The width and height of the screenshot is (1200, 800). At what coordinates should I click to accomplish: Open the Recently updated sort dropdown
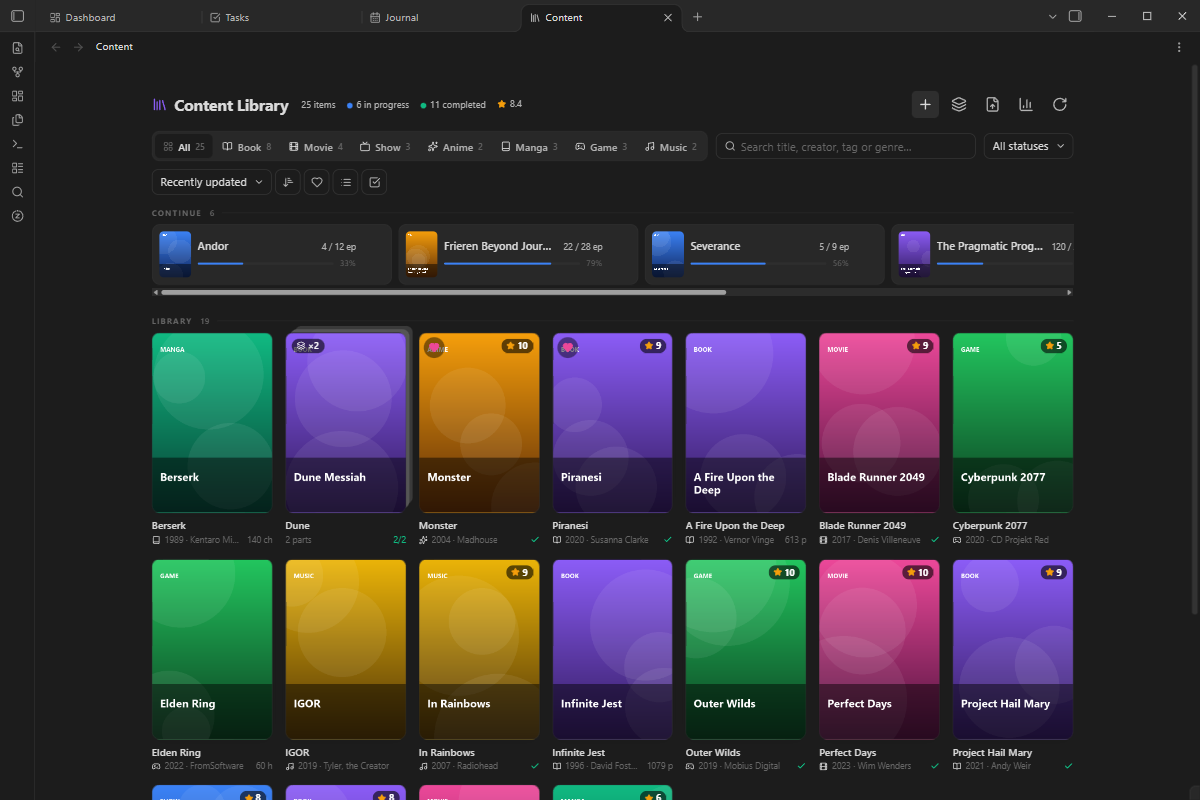[x=211, y=182]
